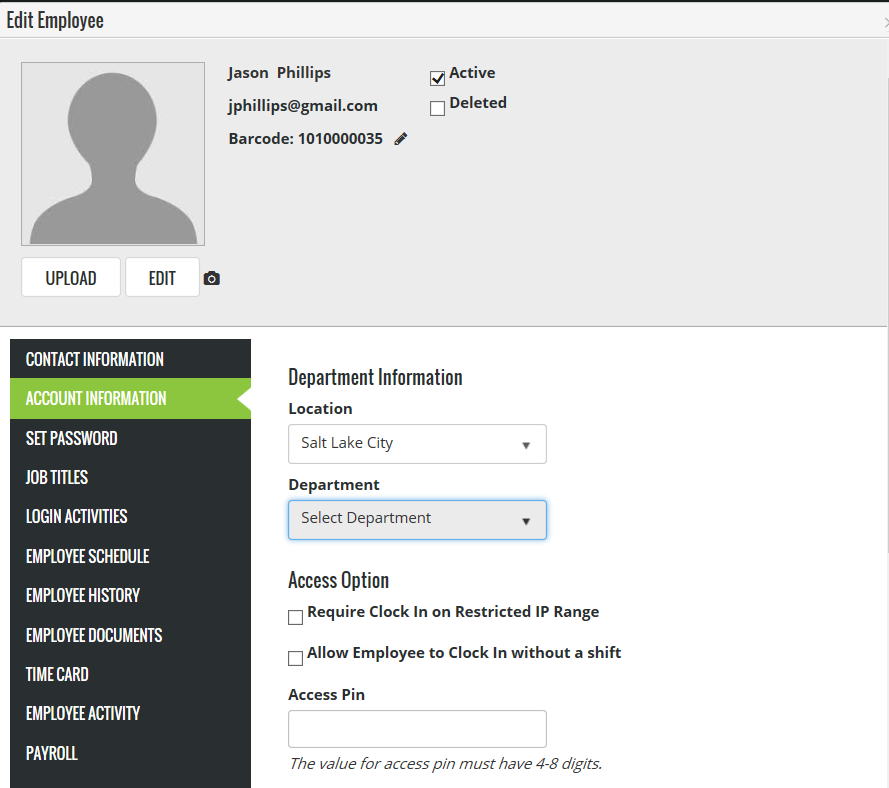Viewport: 889px width, 788px height.
Task: Click the Edit photo button
Action: (162, 278)
